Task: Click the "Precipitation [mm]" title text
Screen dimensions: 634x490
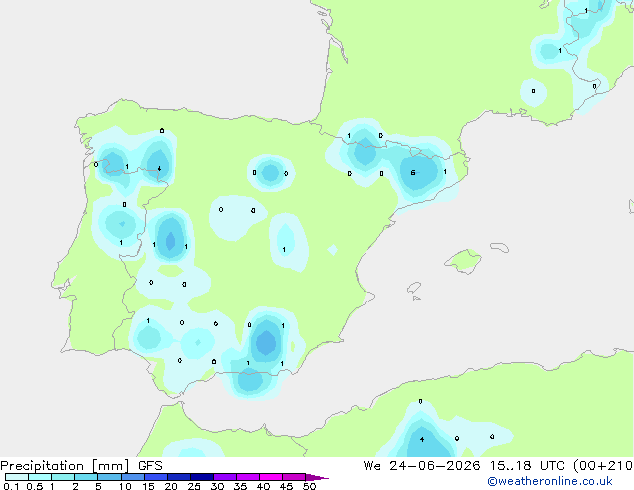Action: [65, 466]
